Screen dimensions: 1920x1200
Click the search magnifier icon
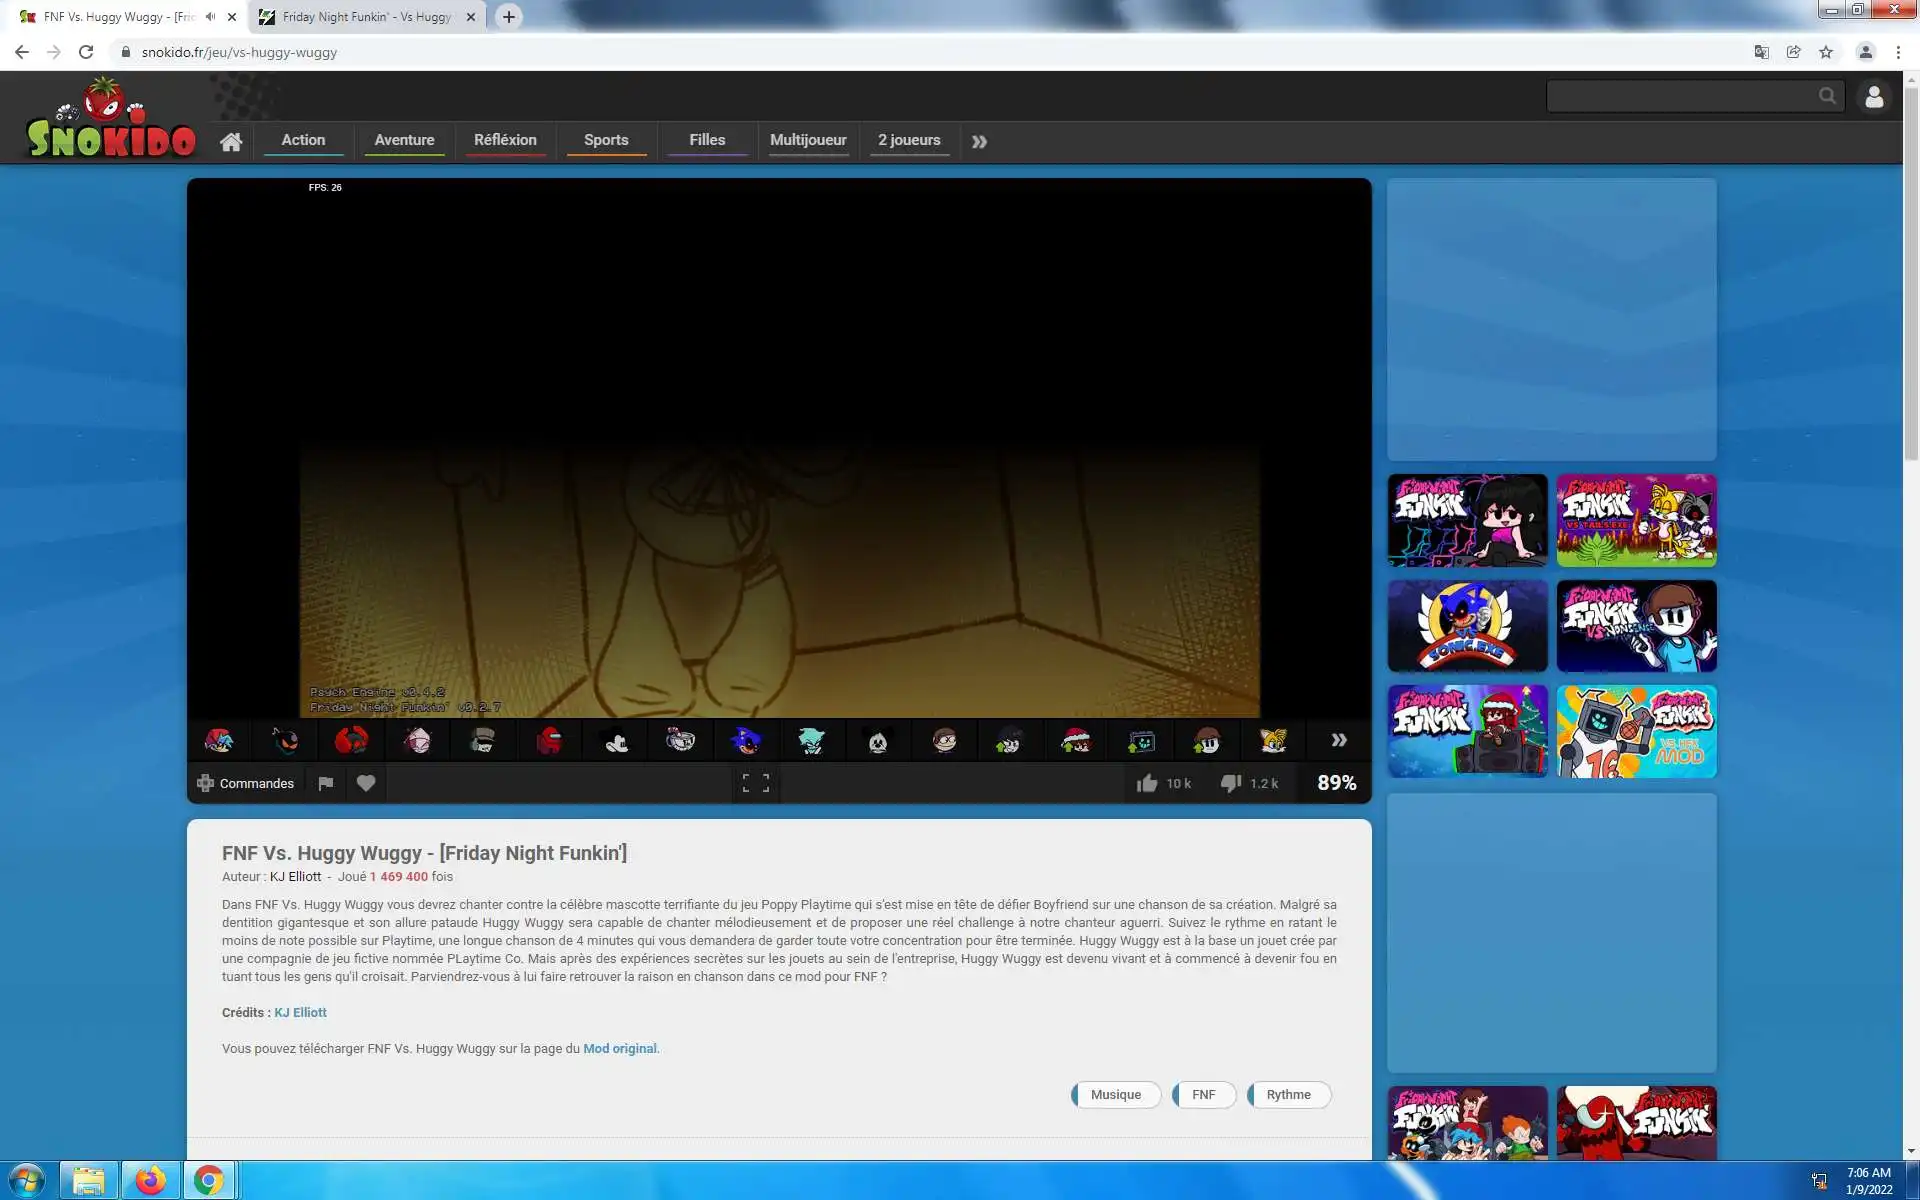(x=1827, y=96)
